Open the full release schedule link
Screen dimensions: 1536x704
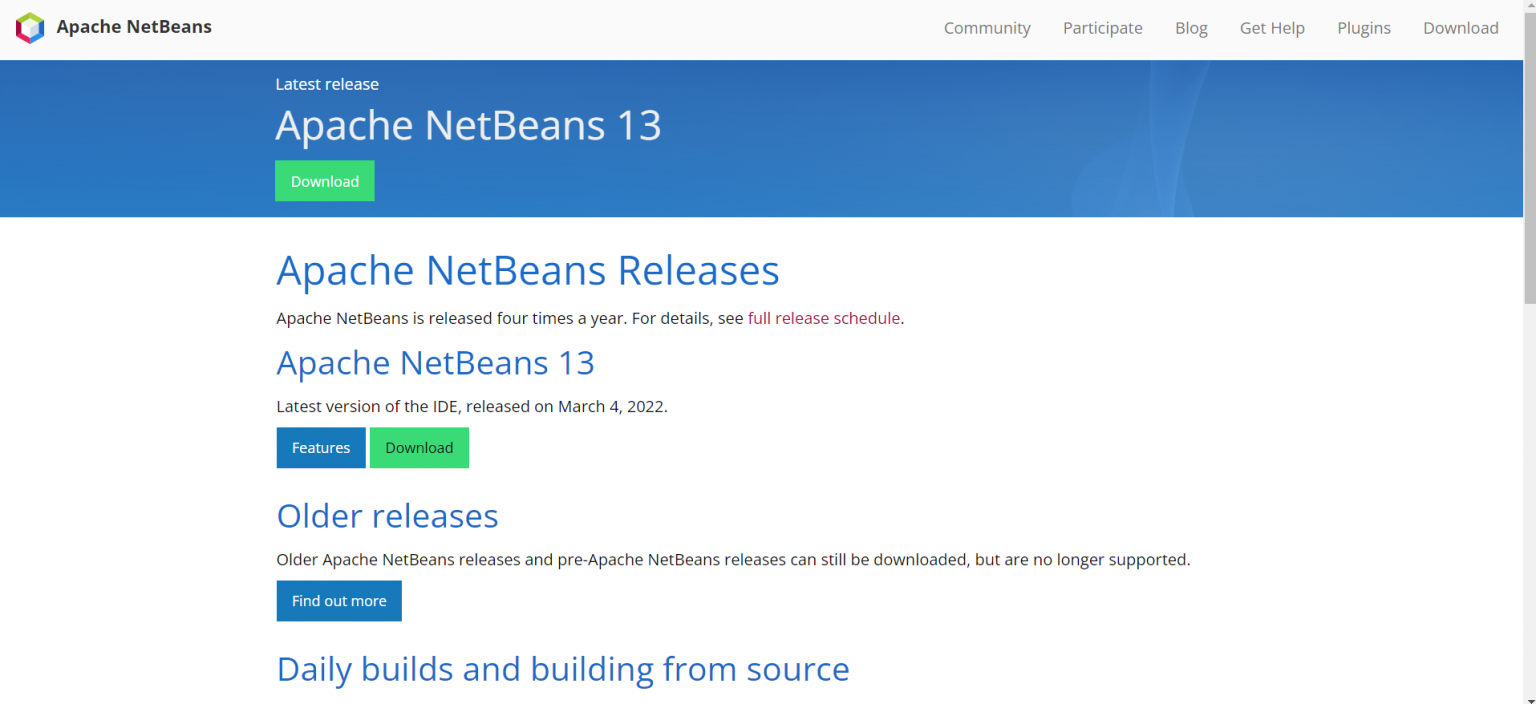823,318
